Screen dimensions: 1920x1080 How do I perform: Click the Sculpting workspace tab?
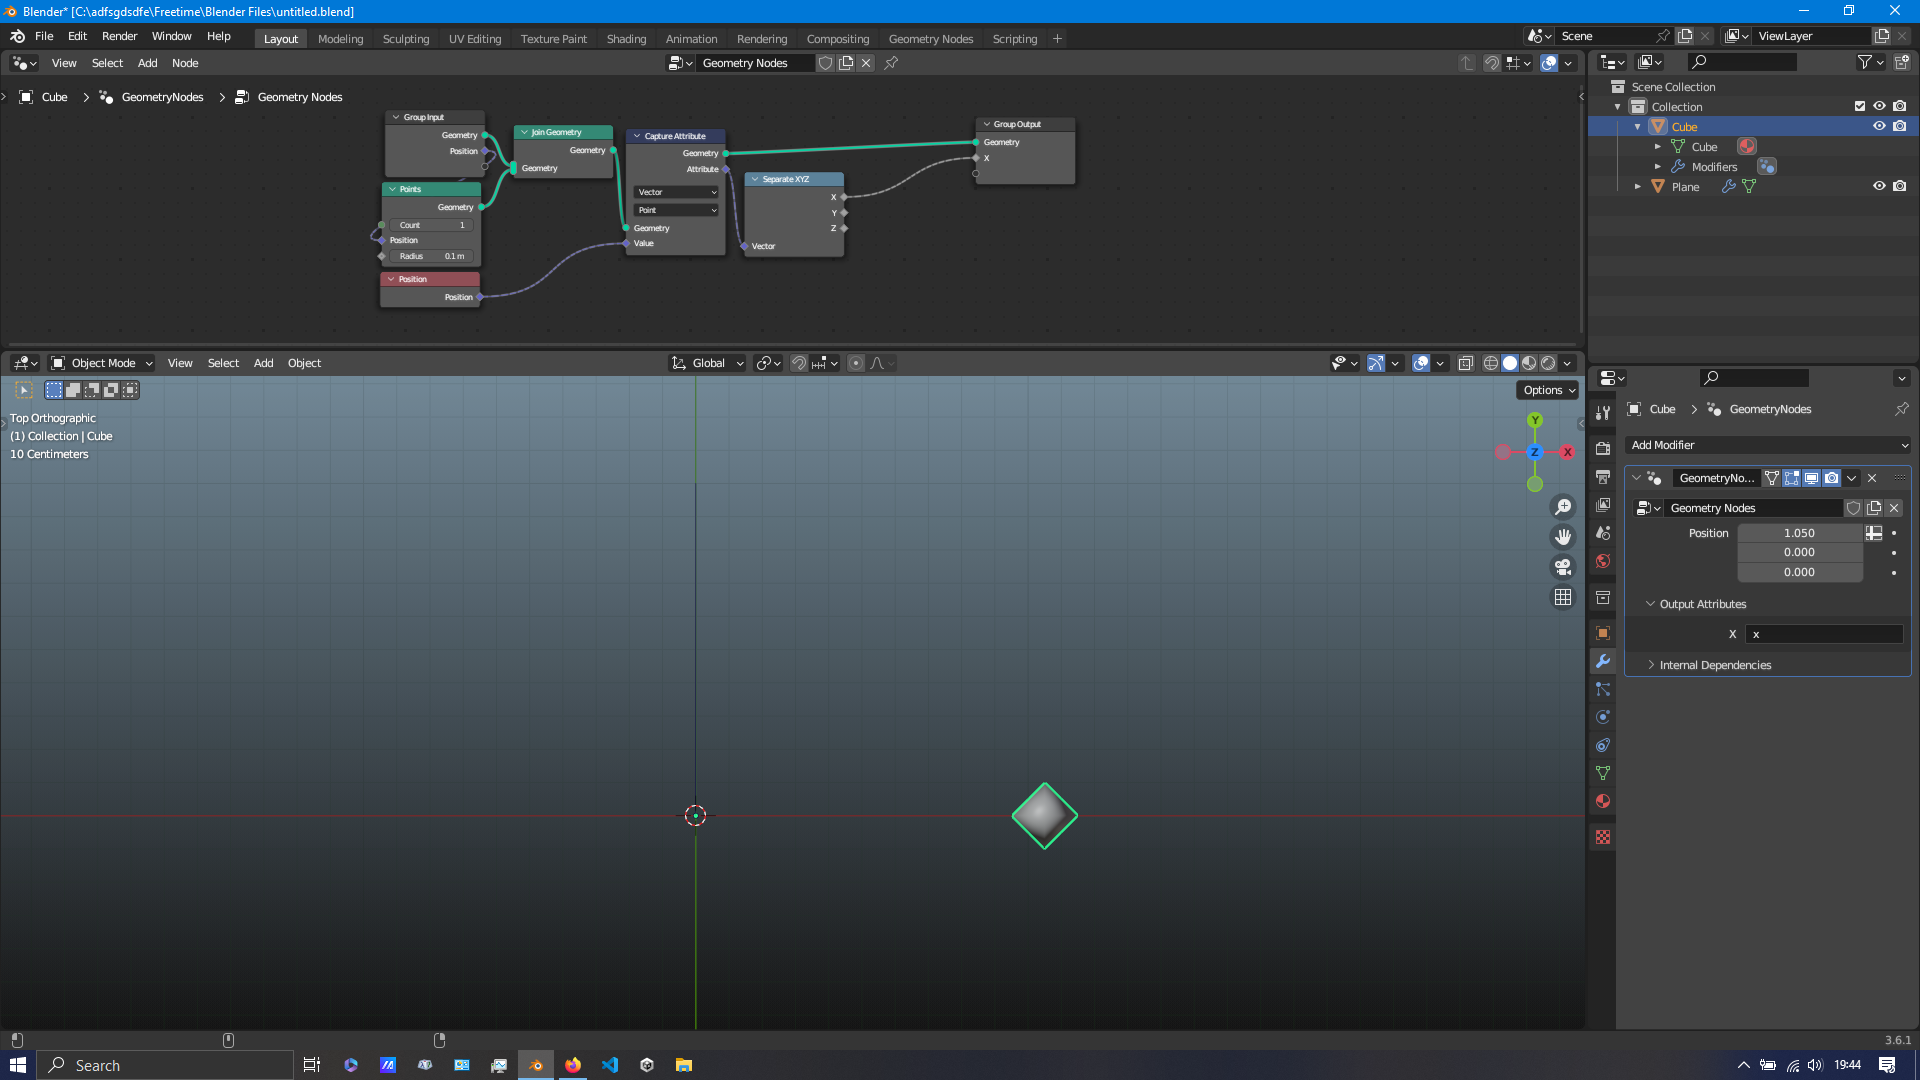[x=405, y=37]
